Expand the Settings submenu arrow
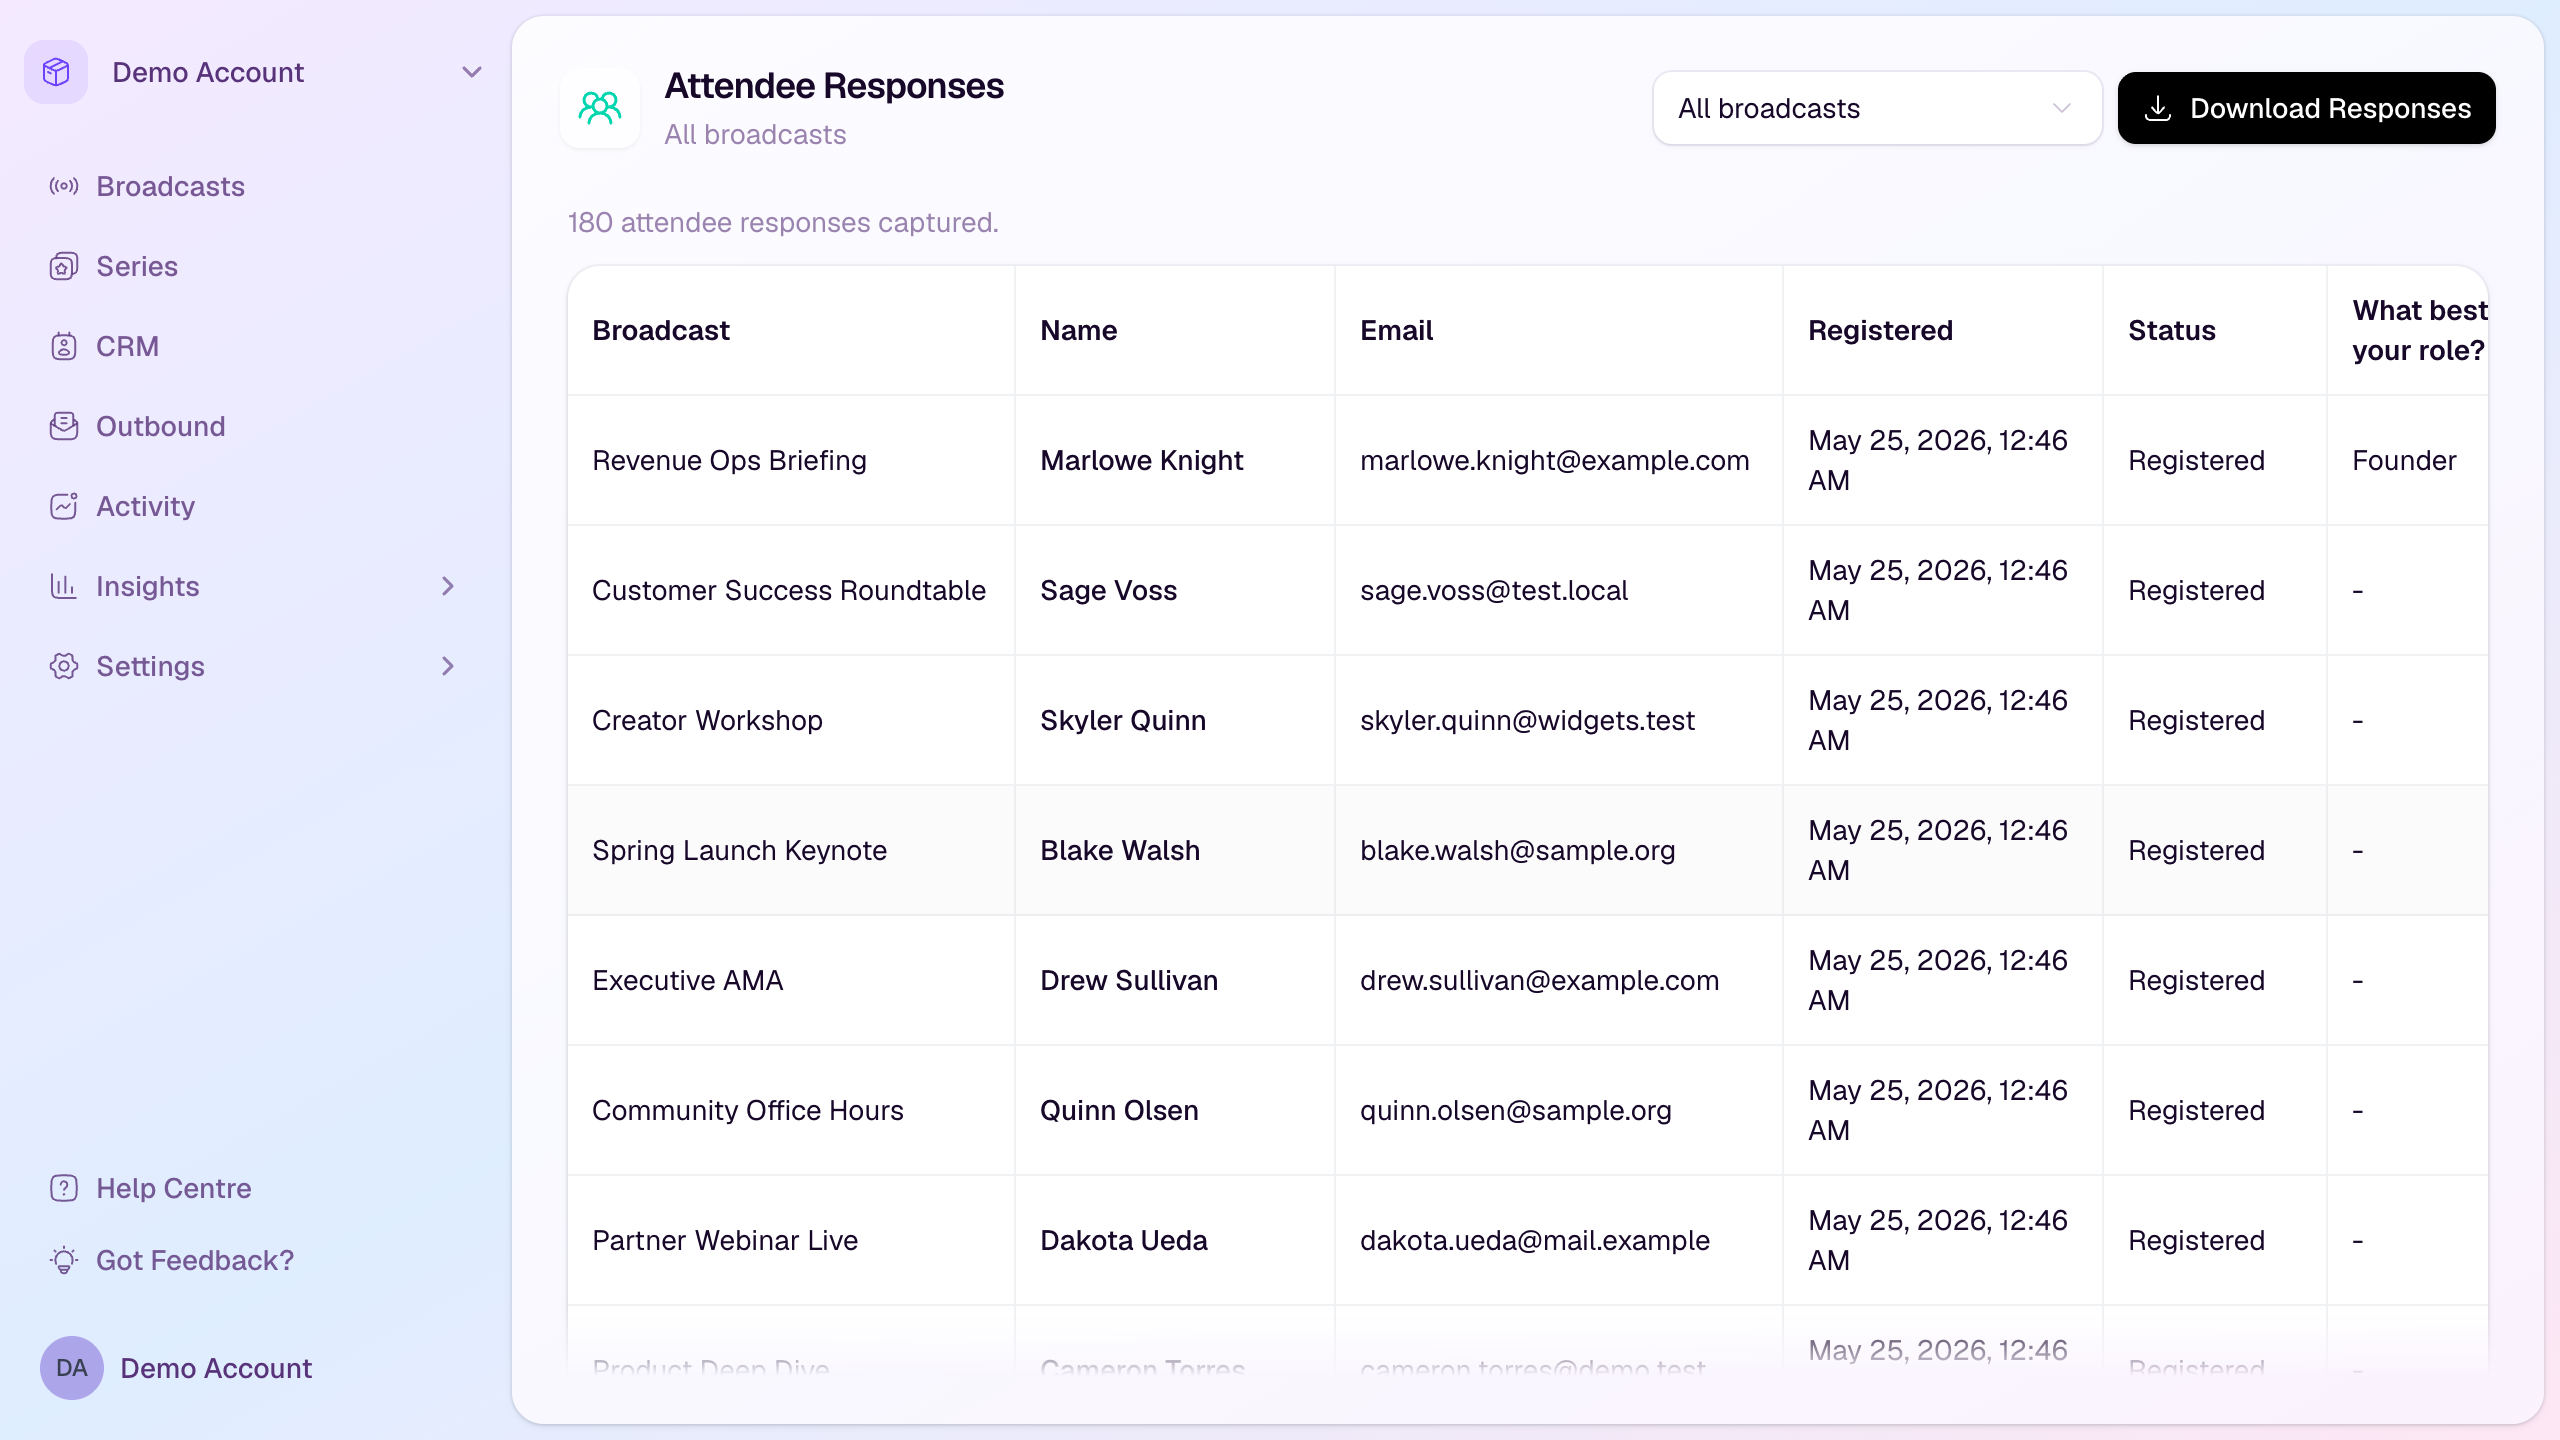The width and height of the screenshot is (2560, 1440). tap(448, 666)
